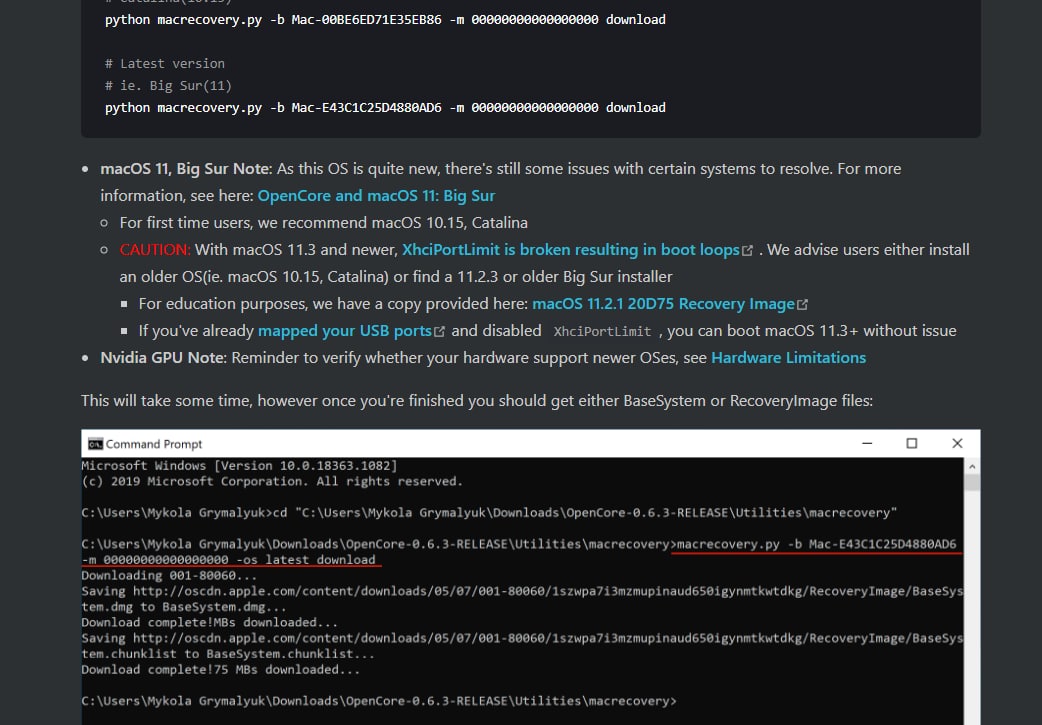Click the "Nvidia GPU Note:" heading
The height and width of the screenshot is (725, 1042).
pyautogui.click(x=163, y=358)
